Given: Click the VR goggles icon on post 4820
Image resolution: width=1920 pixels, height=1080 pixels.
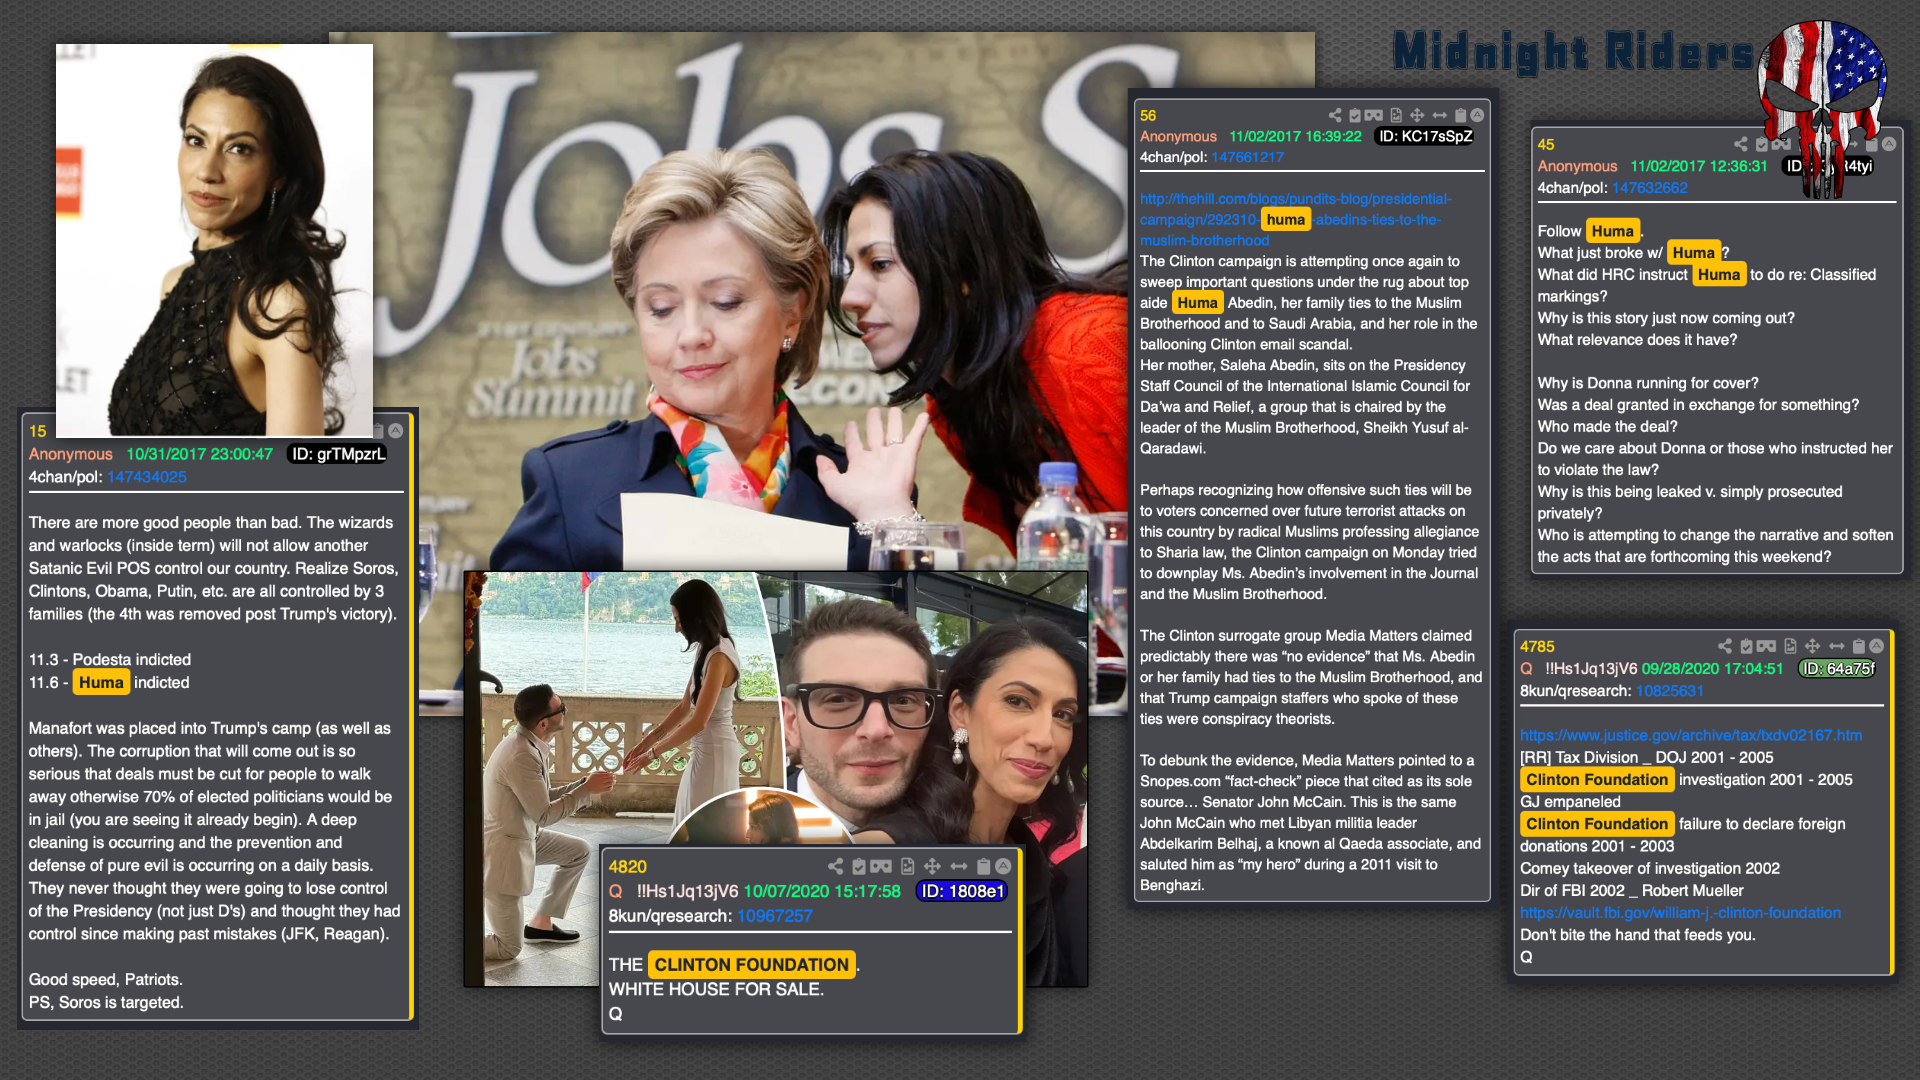Looking at the screenshot, I should coord(881,866).
